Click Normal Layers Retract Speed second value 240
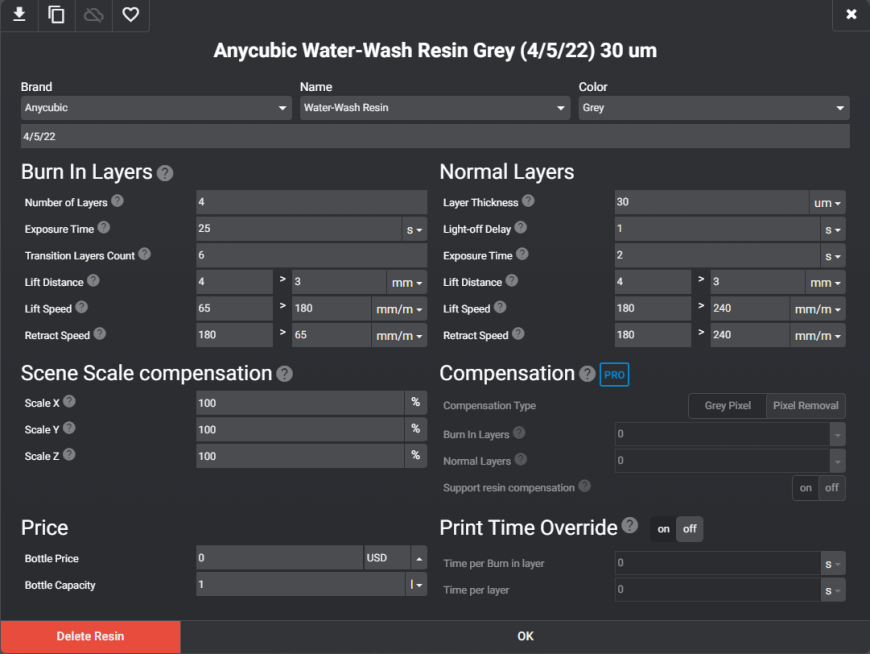Viewport: 870px width, 654px height. [x=750, y=336]
